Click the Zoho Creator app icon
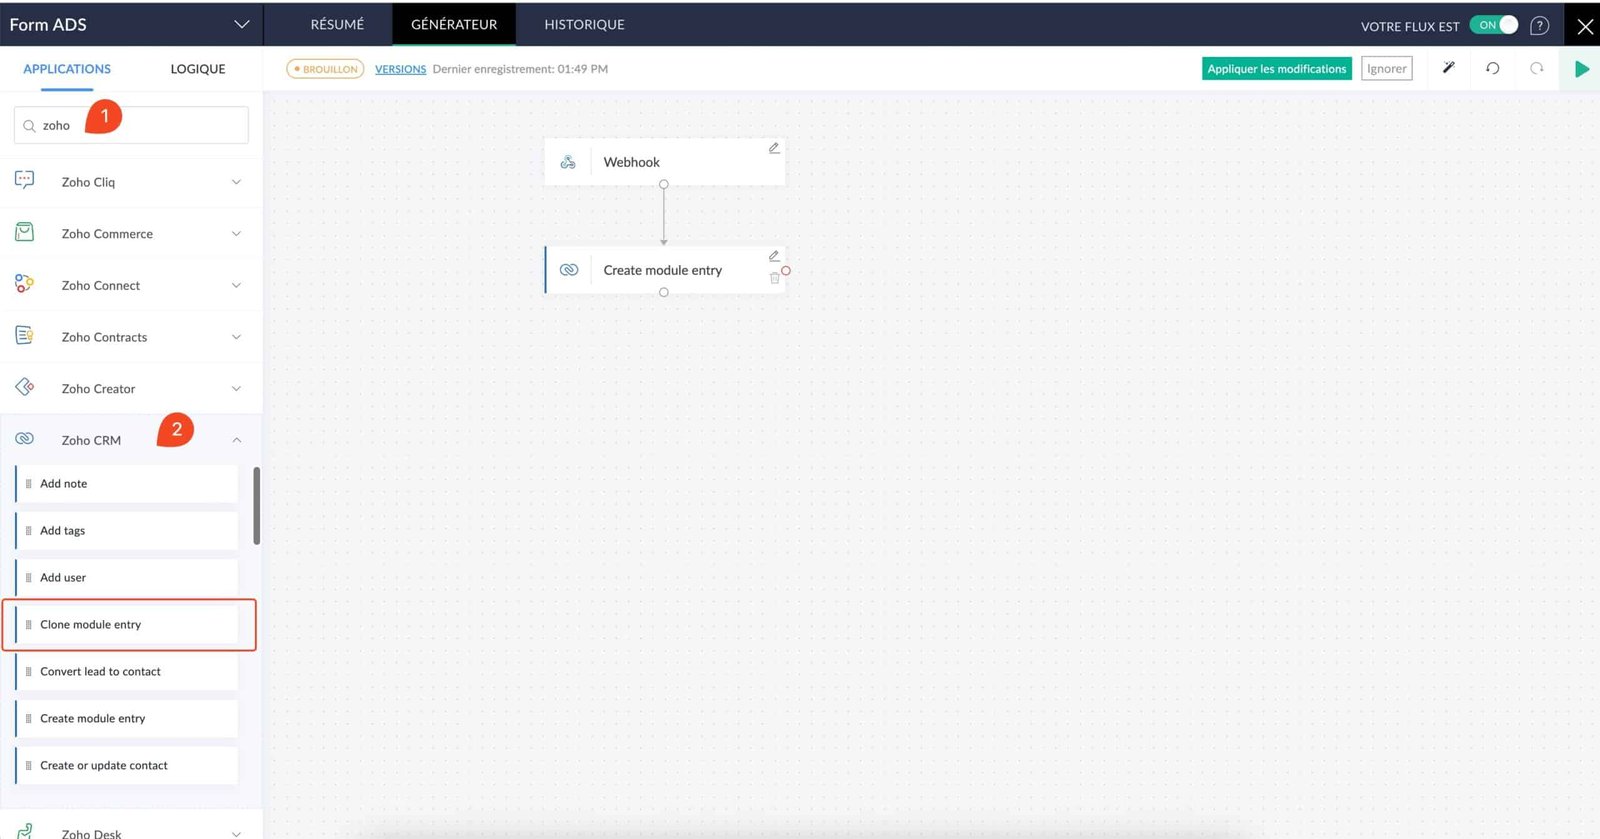The height and width of the screenshot is (839, 1600). coord(25,387)
